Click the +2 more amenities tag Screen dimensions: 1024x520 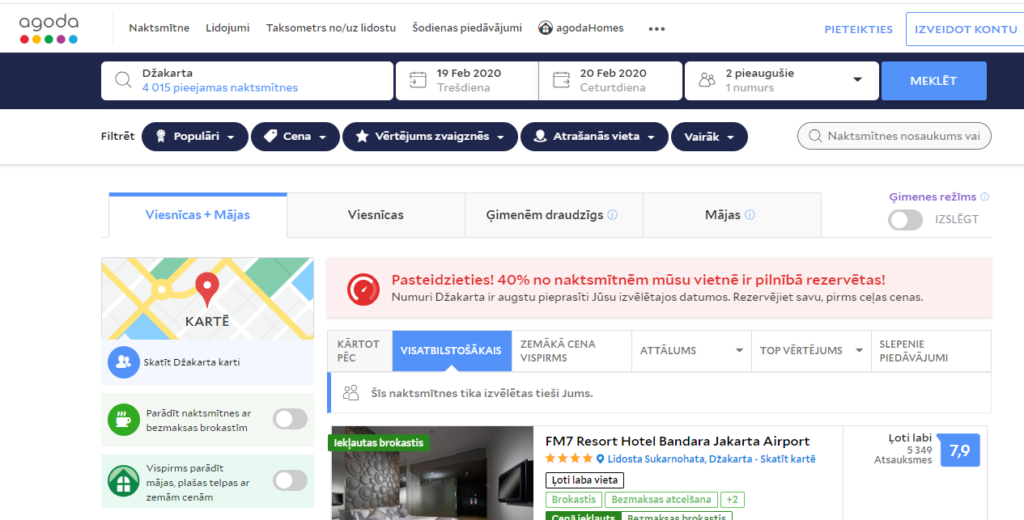click(x=732, y=500)
